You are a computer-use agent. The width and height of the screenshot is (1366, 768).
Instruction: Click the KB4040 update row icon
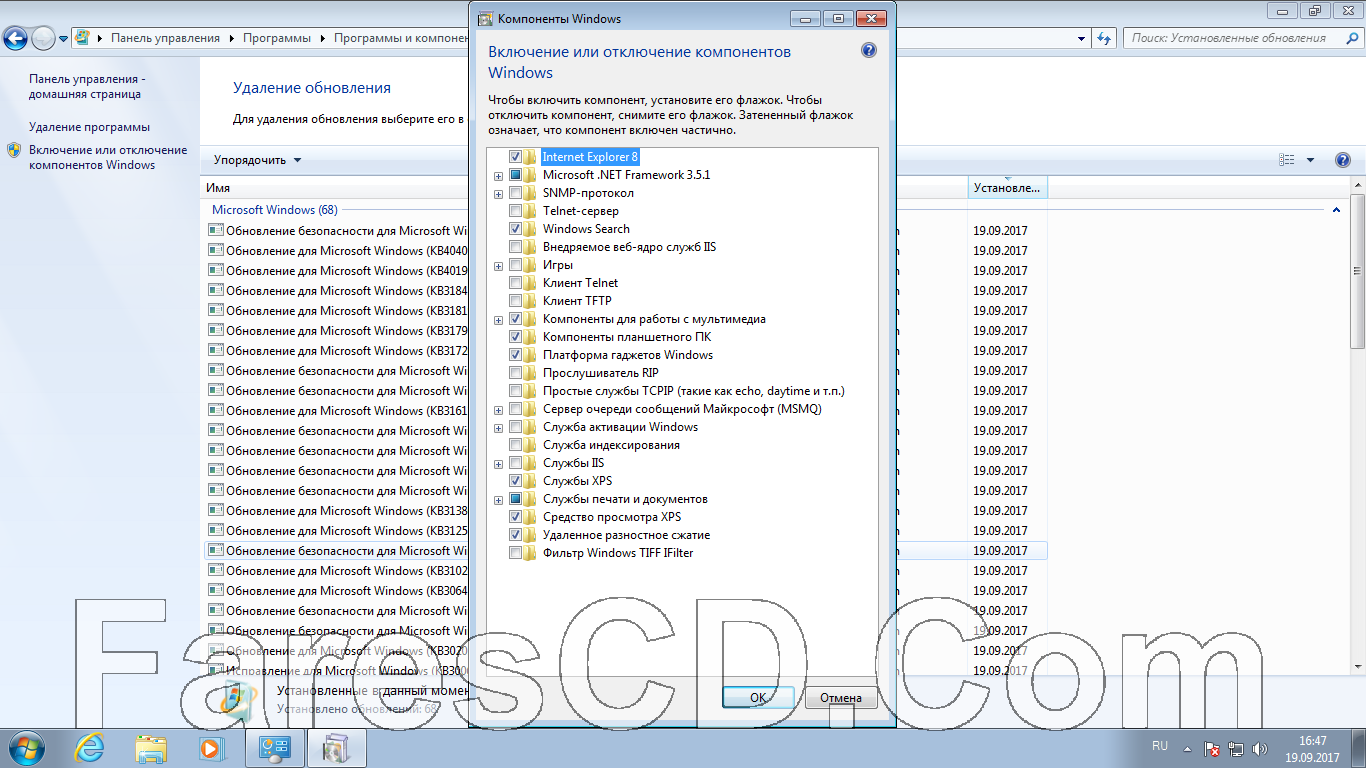216,251
